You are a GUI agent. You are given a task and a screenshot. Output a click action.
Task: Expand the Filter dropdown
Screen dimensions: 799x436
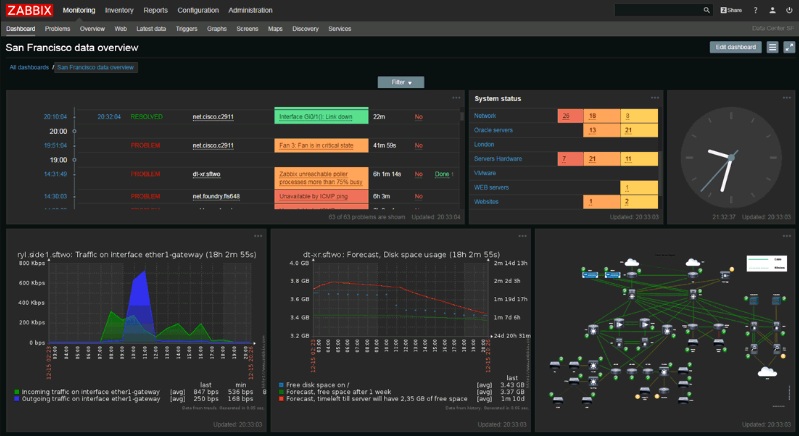(x=401, y=82)
